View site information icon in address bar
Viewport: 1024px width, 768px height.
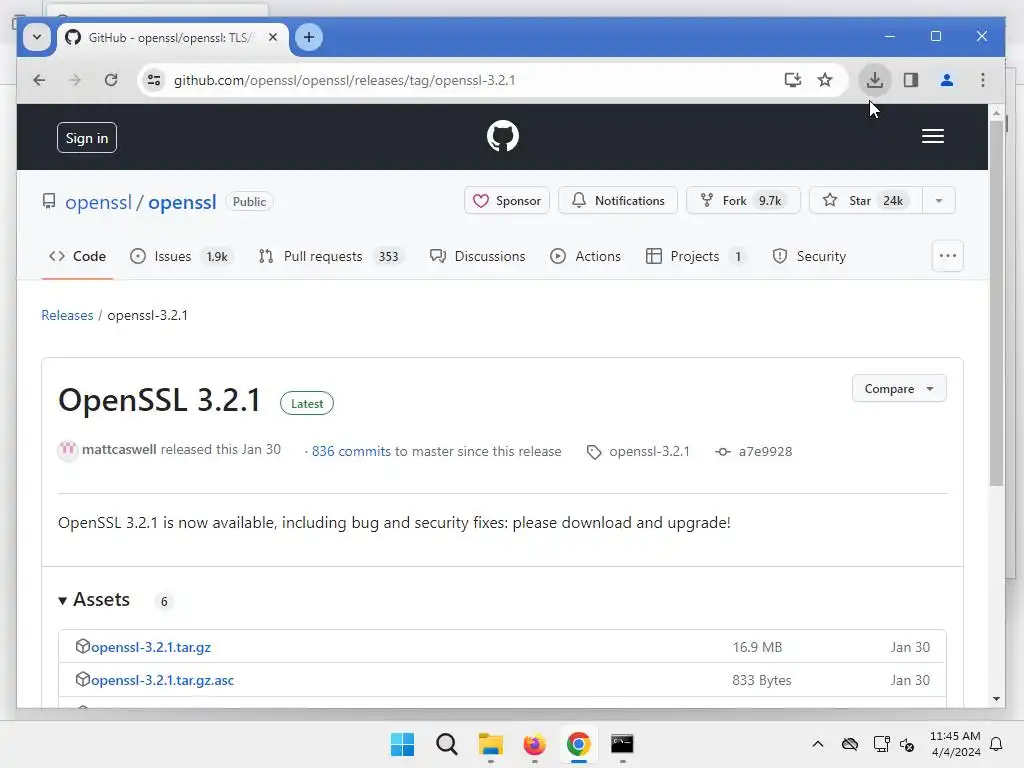pyautogui.click(x=154, y=80)
